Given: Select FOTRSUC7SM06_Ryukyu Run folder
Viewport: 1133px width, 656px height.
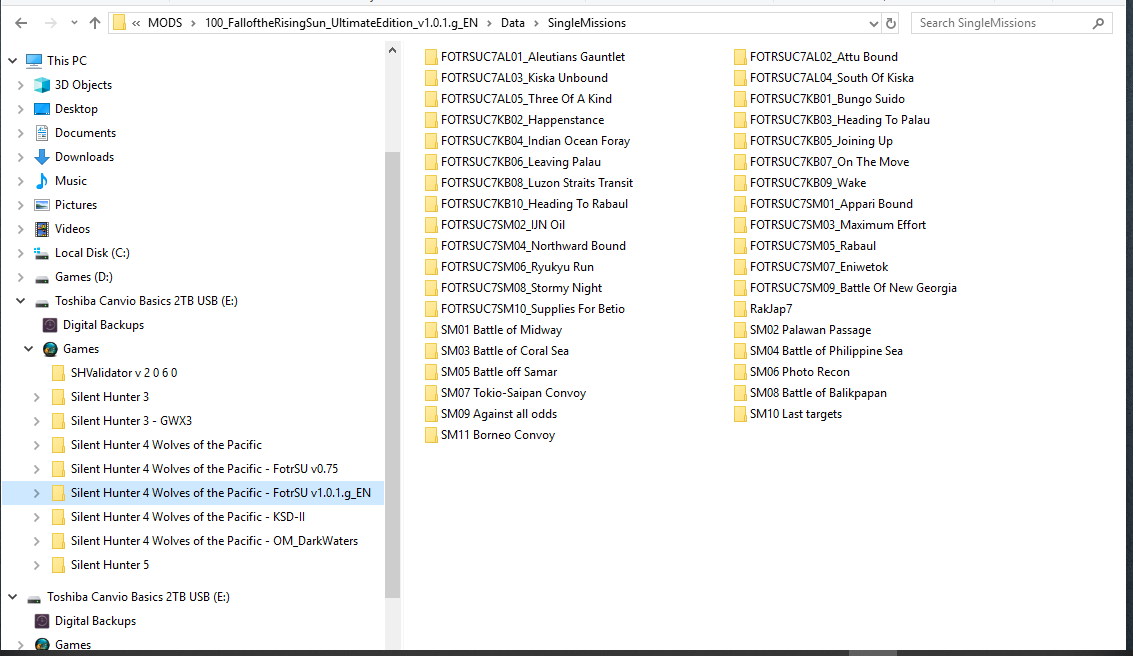Looking at the screenshot, I should click(517, 267).
